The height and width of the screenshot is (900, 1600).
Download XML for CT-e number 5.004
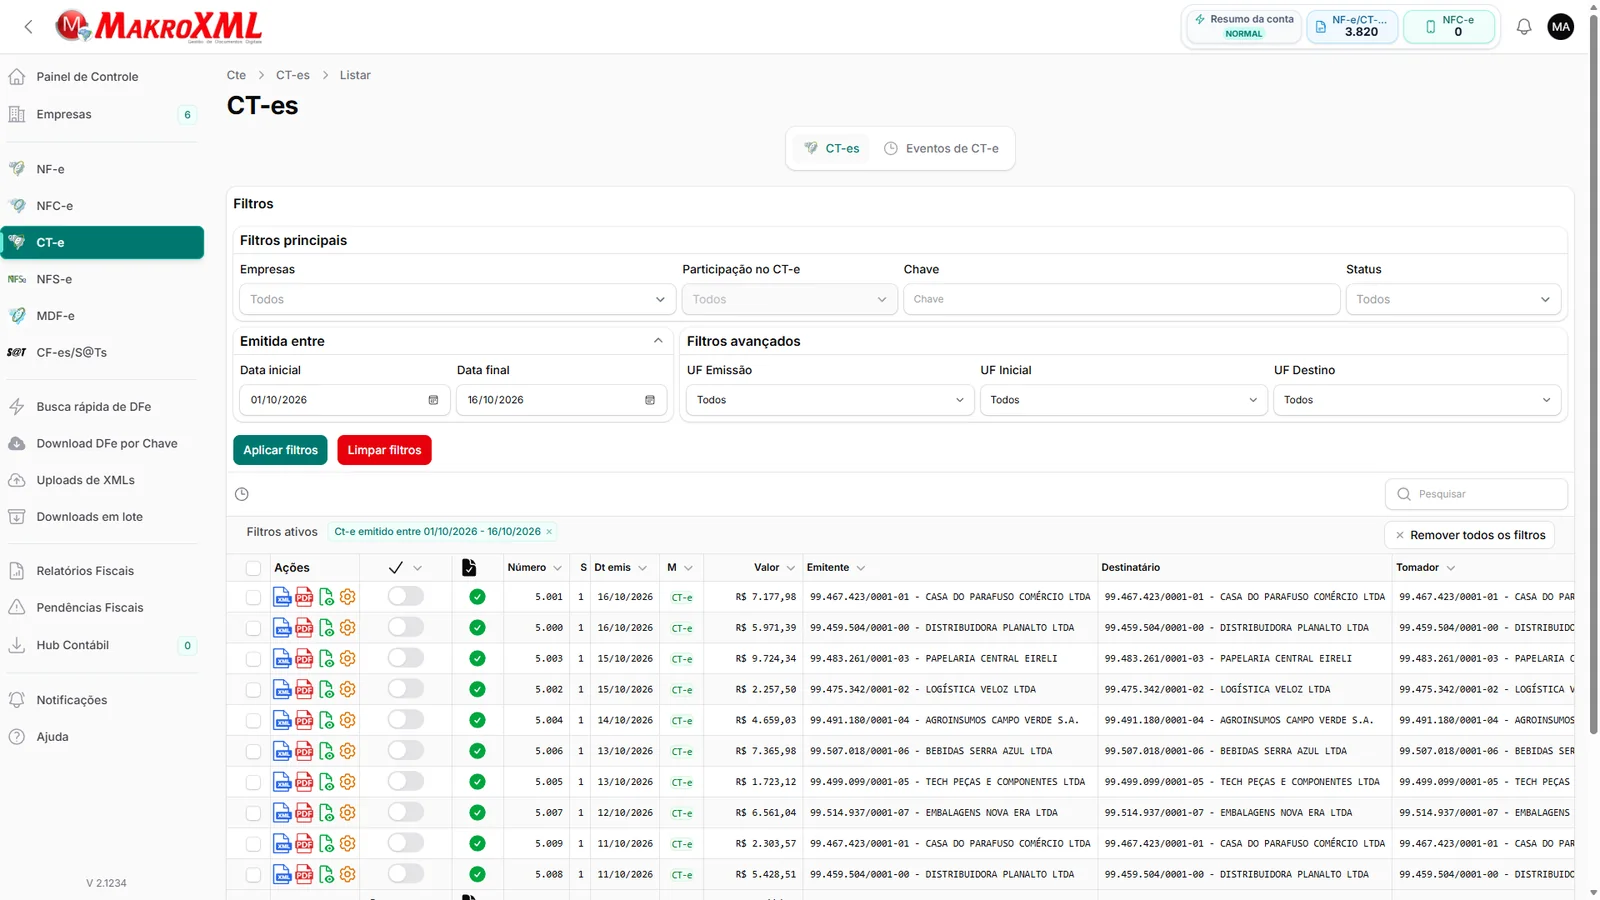click(x=282, y=721)
